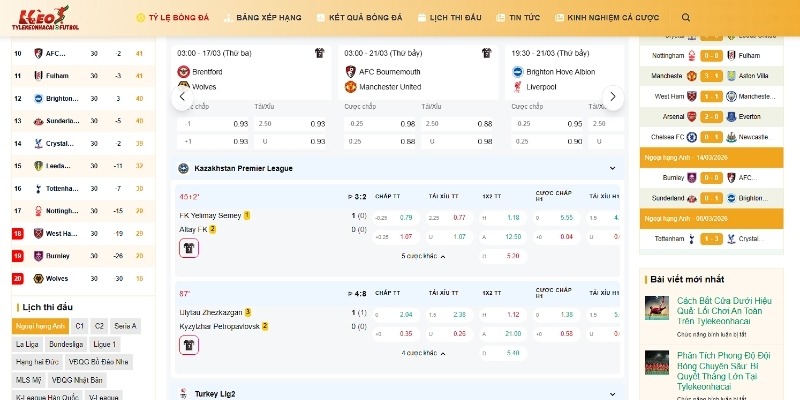Click the Turkey Lig2 league icon
Screen dimensions: 800x400
pyautogui.click(x=184, y=393)
